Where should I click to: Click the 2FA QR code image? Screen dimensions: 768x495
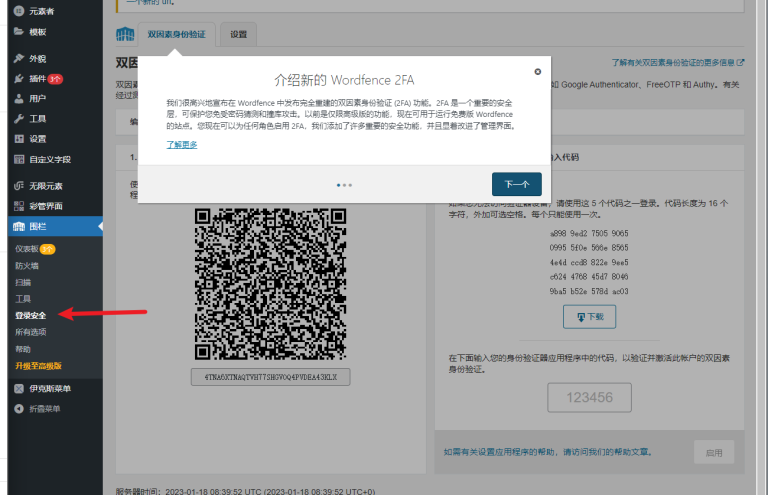point(270,284)
